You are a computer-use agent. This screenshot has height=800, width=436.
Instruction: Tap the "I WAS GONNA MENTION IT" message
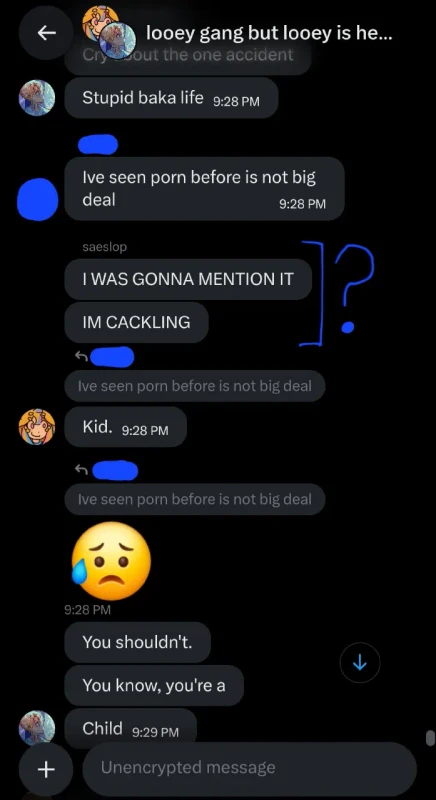point(188,279)
